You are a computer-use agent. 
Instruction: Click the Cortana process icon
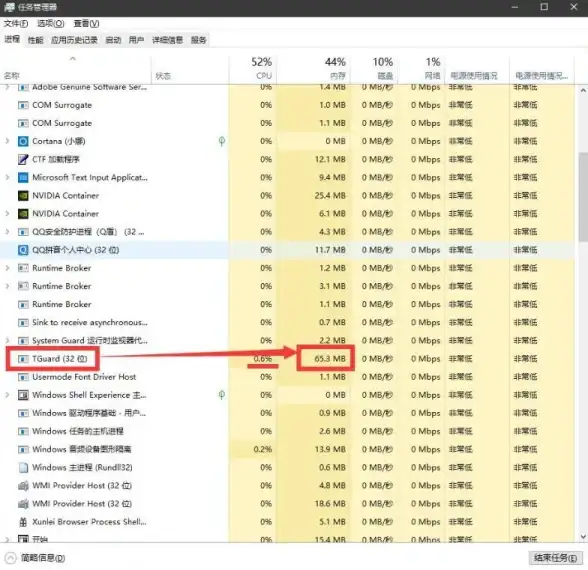23,141
